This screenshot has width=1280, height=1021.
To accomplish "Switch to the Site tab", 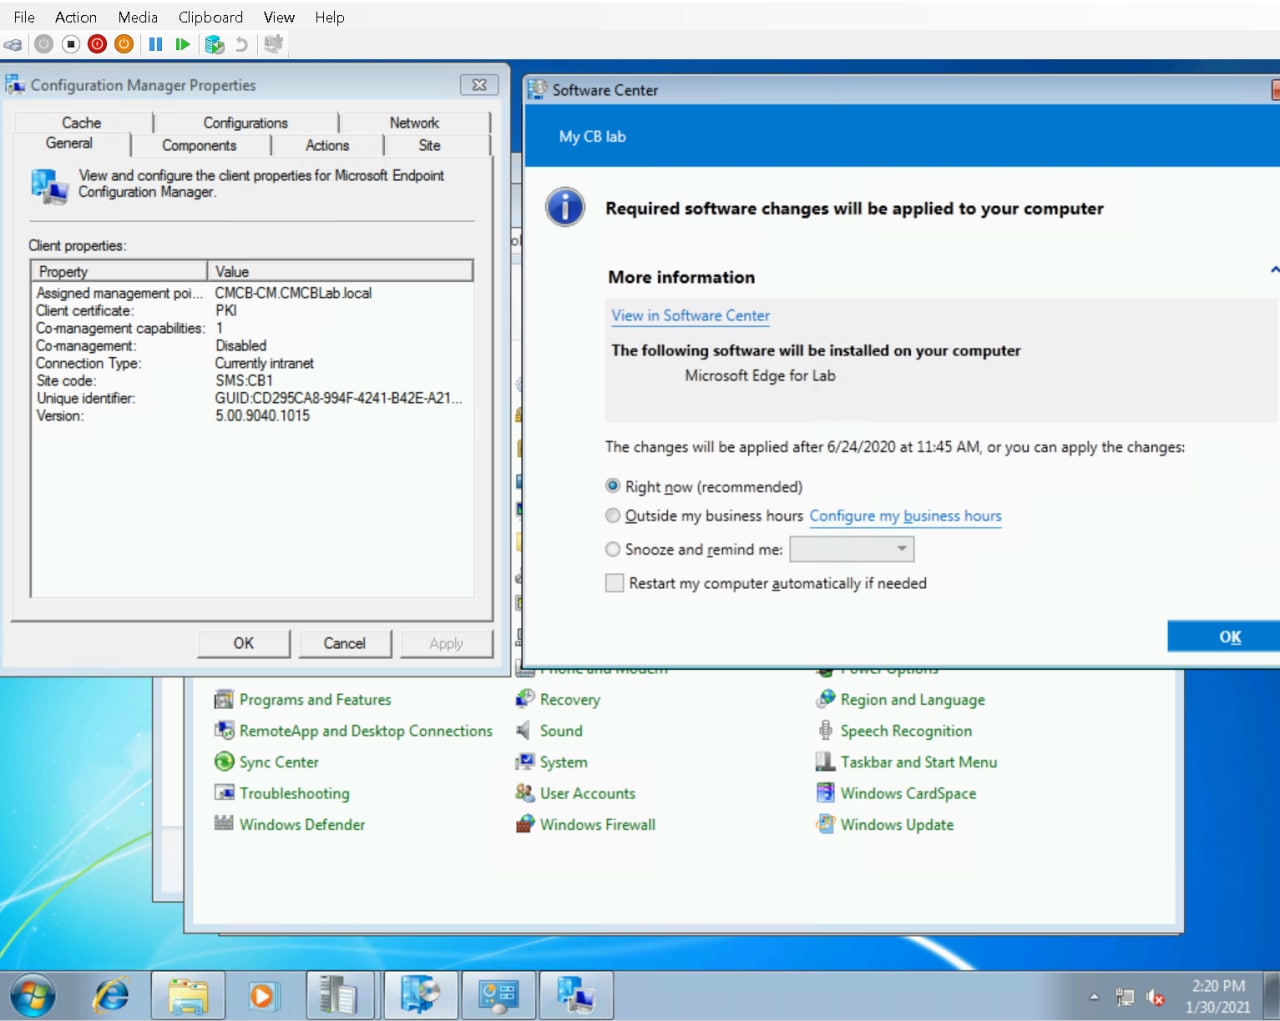I will click(x=429, y=146).
